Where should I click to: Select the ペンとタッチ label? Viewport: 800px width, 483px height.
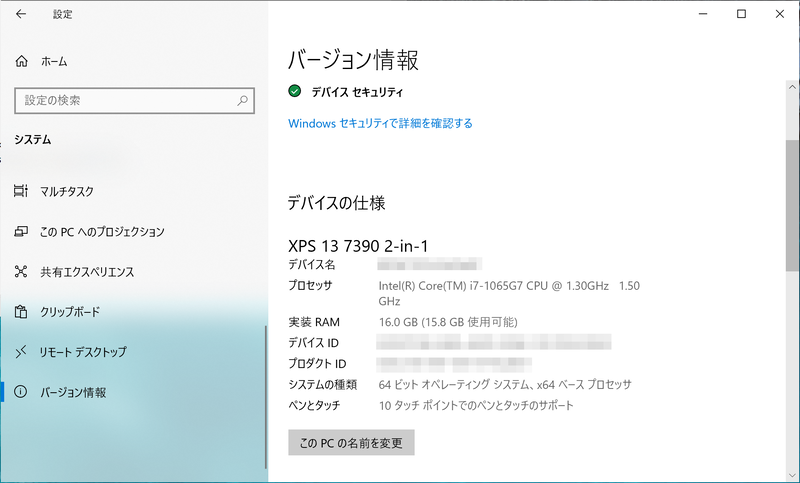click(314, 405)
